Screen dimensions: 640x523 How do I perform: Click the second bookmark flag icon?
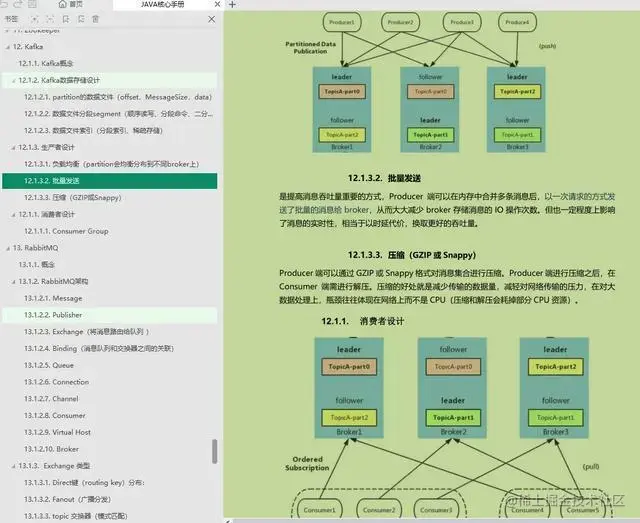(80, 19)
